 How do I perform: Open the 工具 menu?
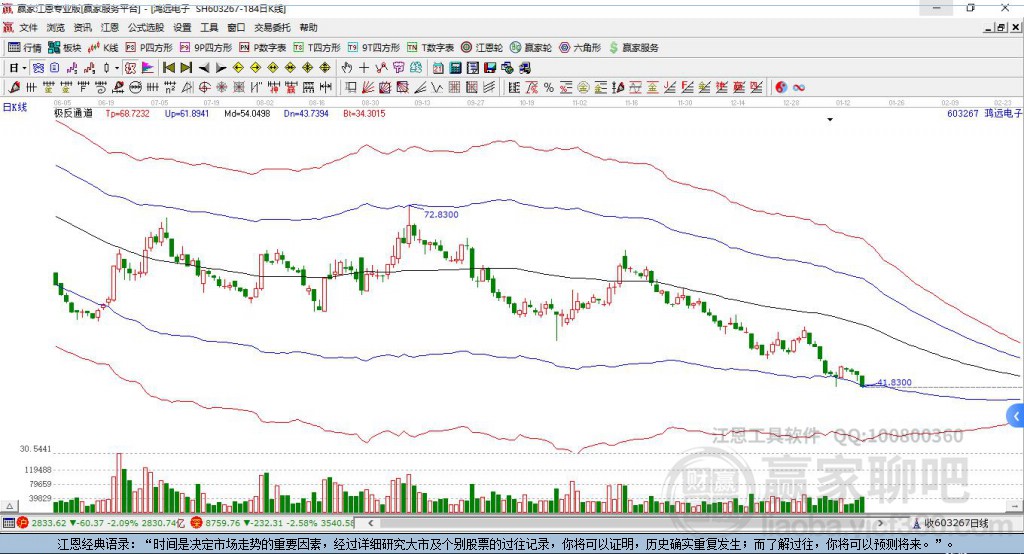pos(209,27)
